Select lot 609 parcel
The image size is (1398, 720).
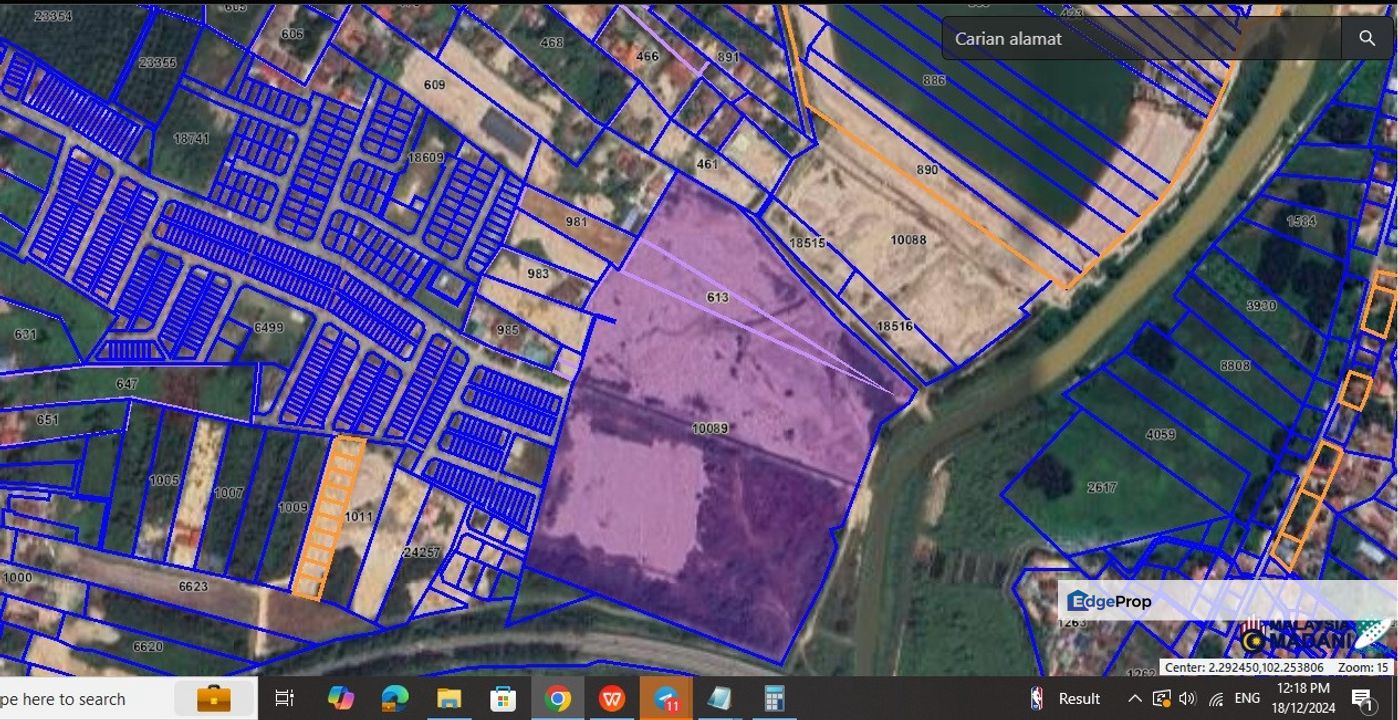coord(434,85)
